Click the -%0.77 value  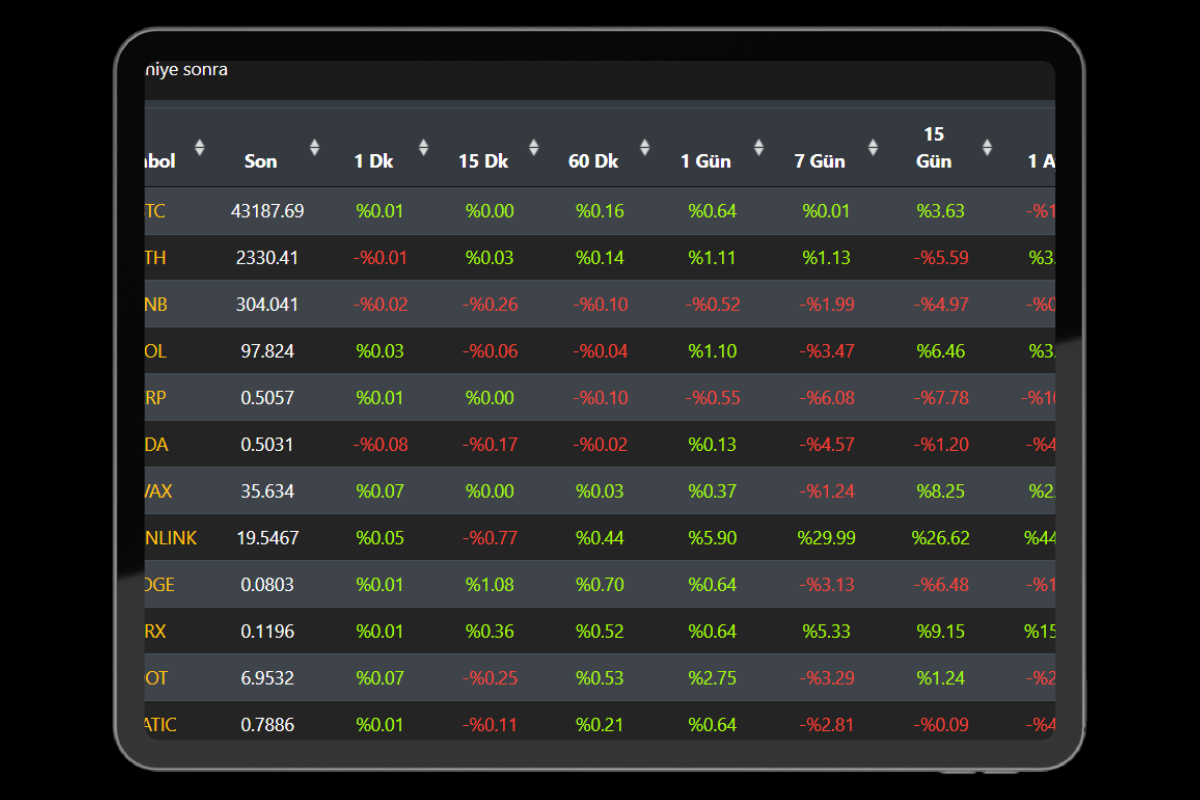click(x=490, y=538)
